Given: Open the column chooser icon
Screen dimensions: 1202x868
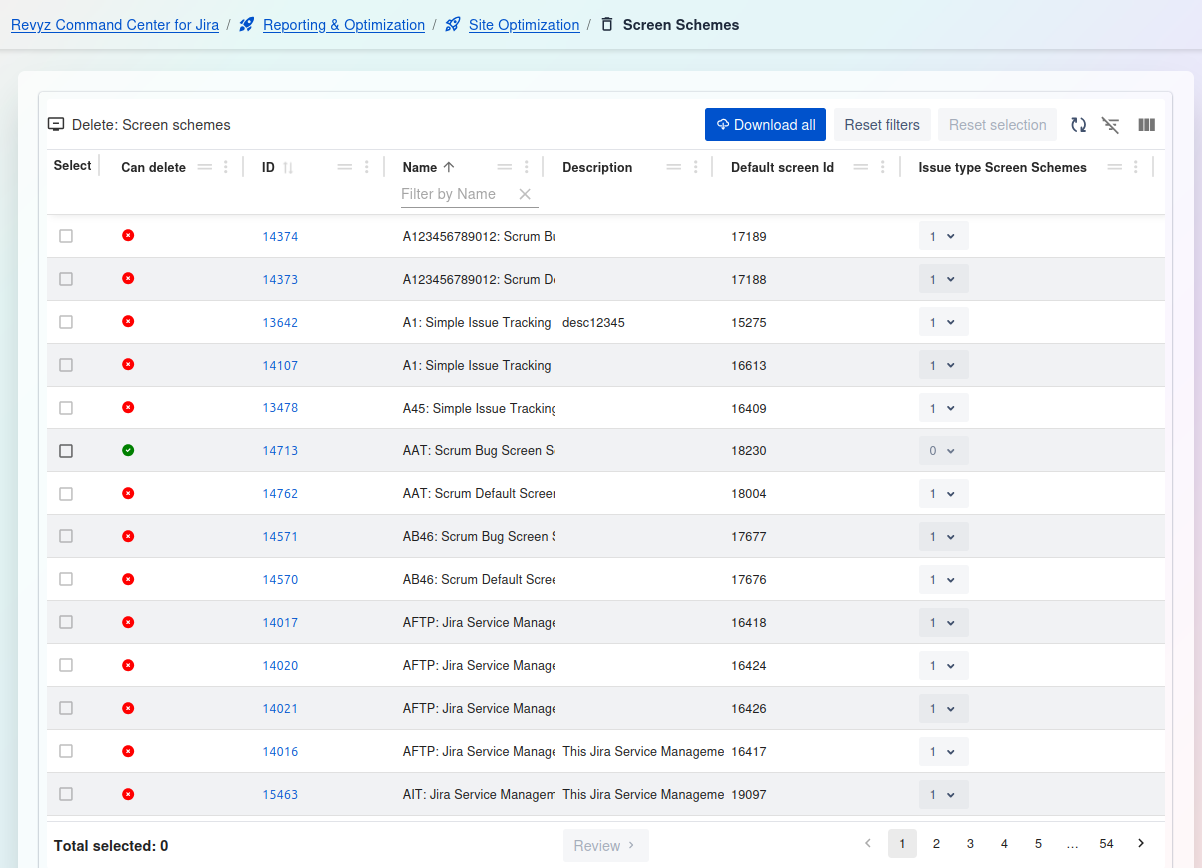Looking at the screenshot, I should click(1146, 125).
